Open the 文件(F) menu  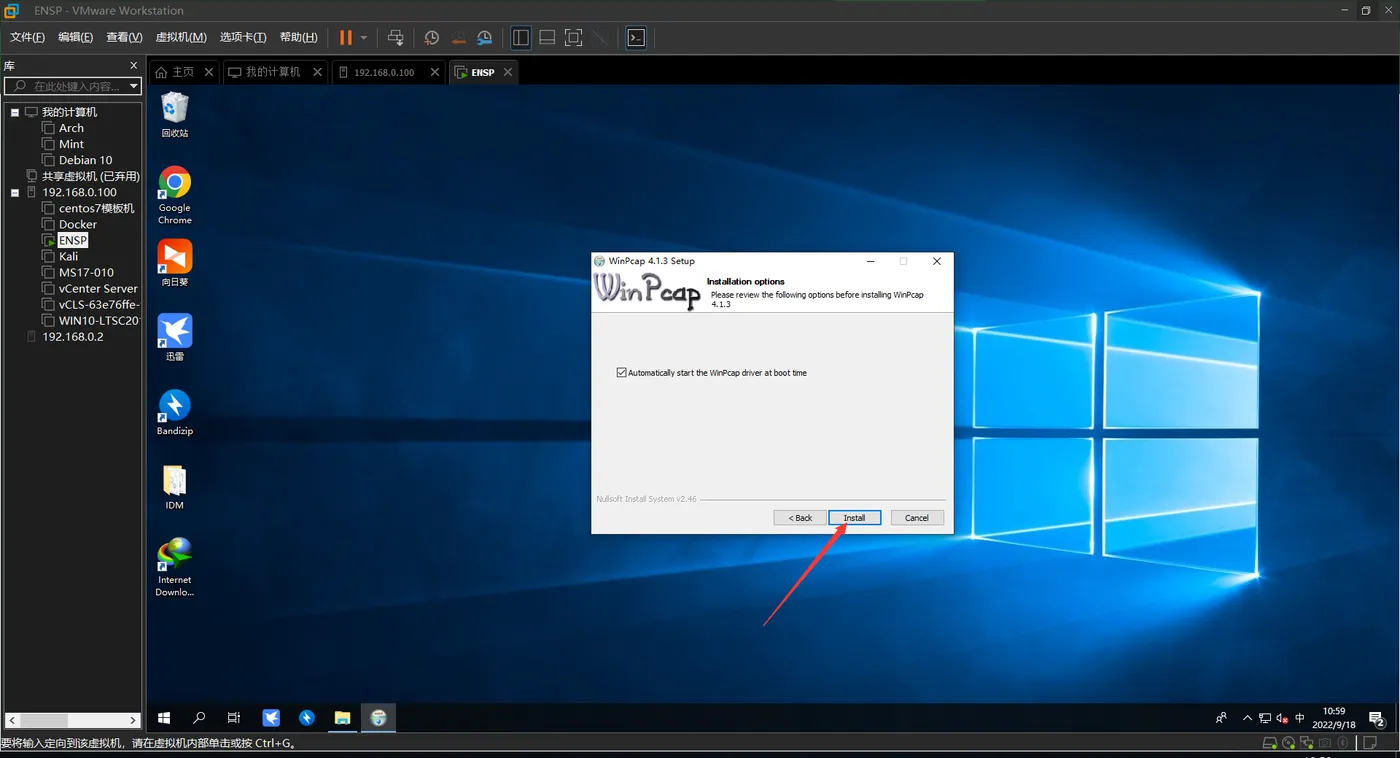[28, 37]
